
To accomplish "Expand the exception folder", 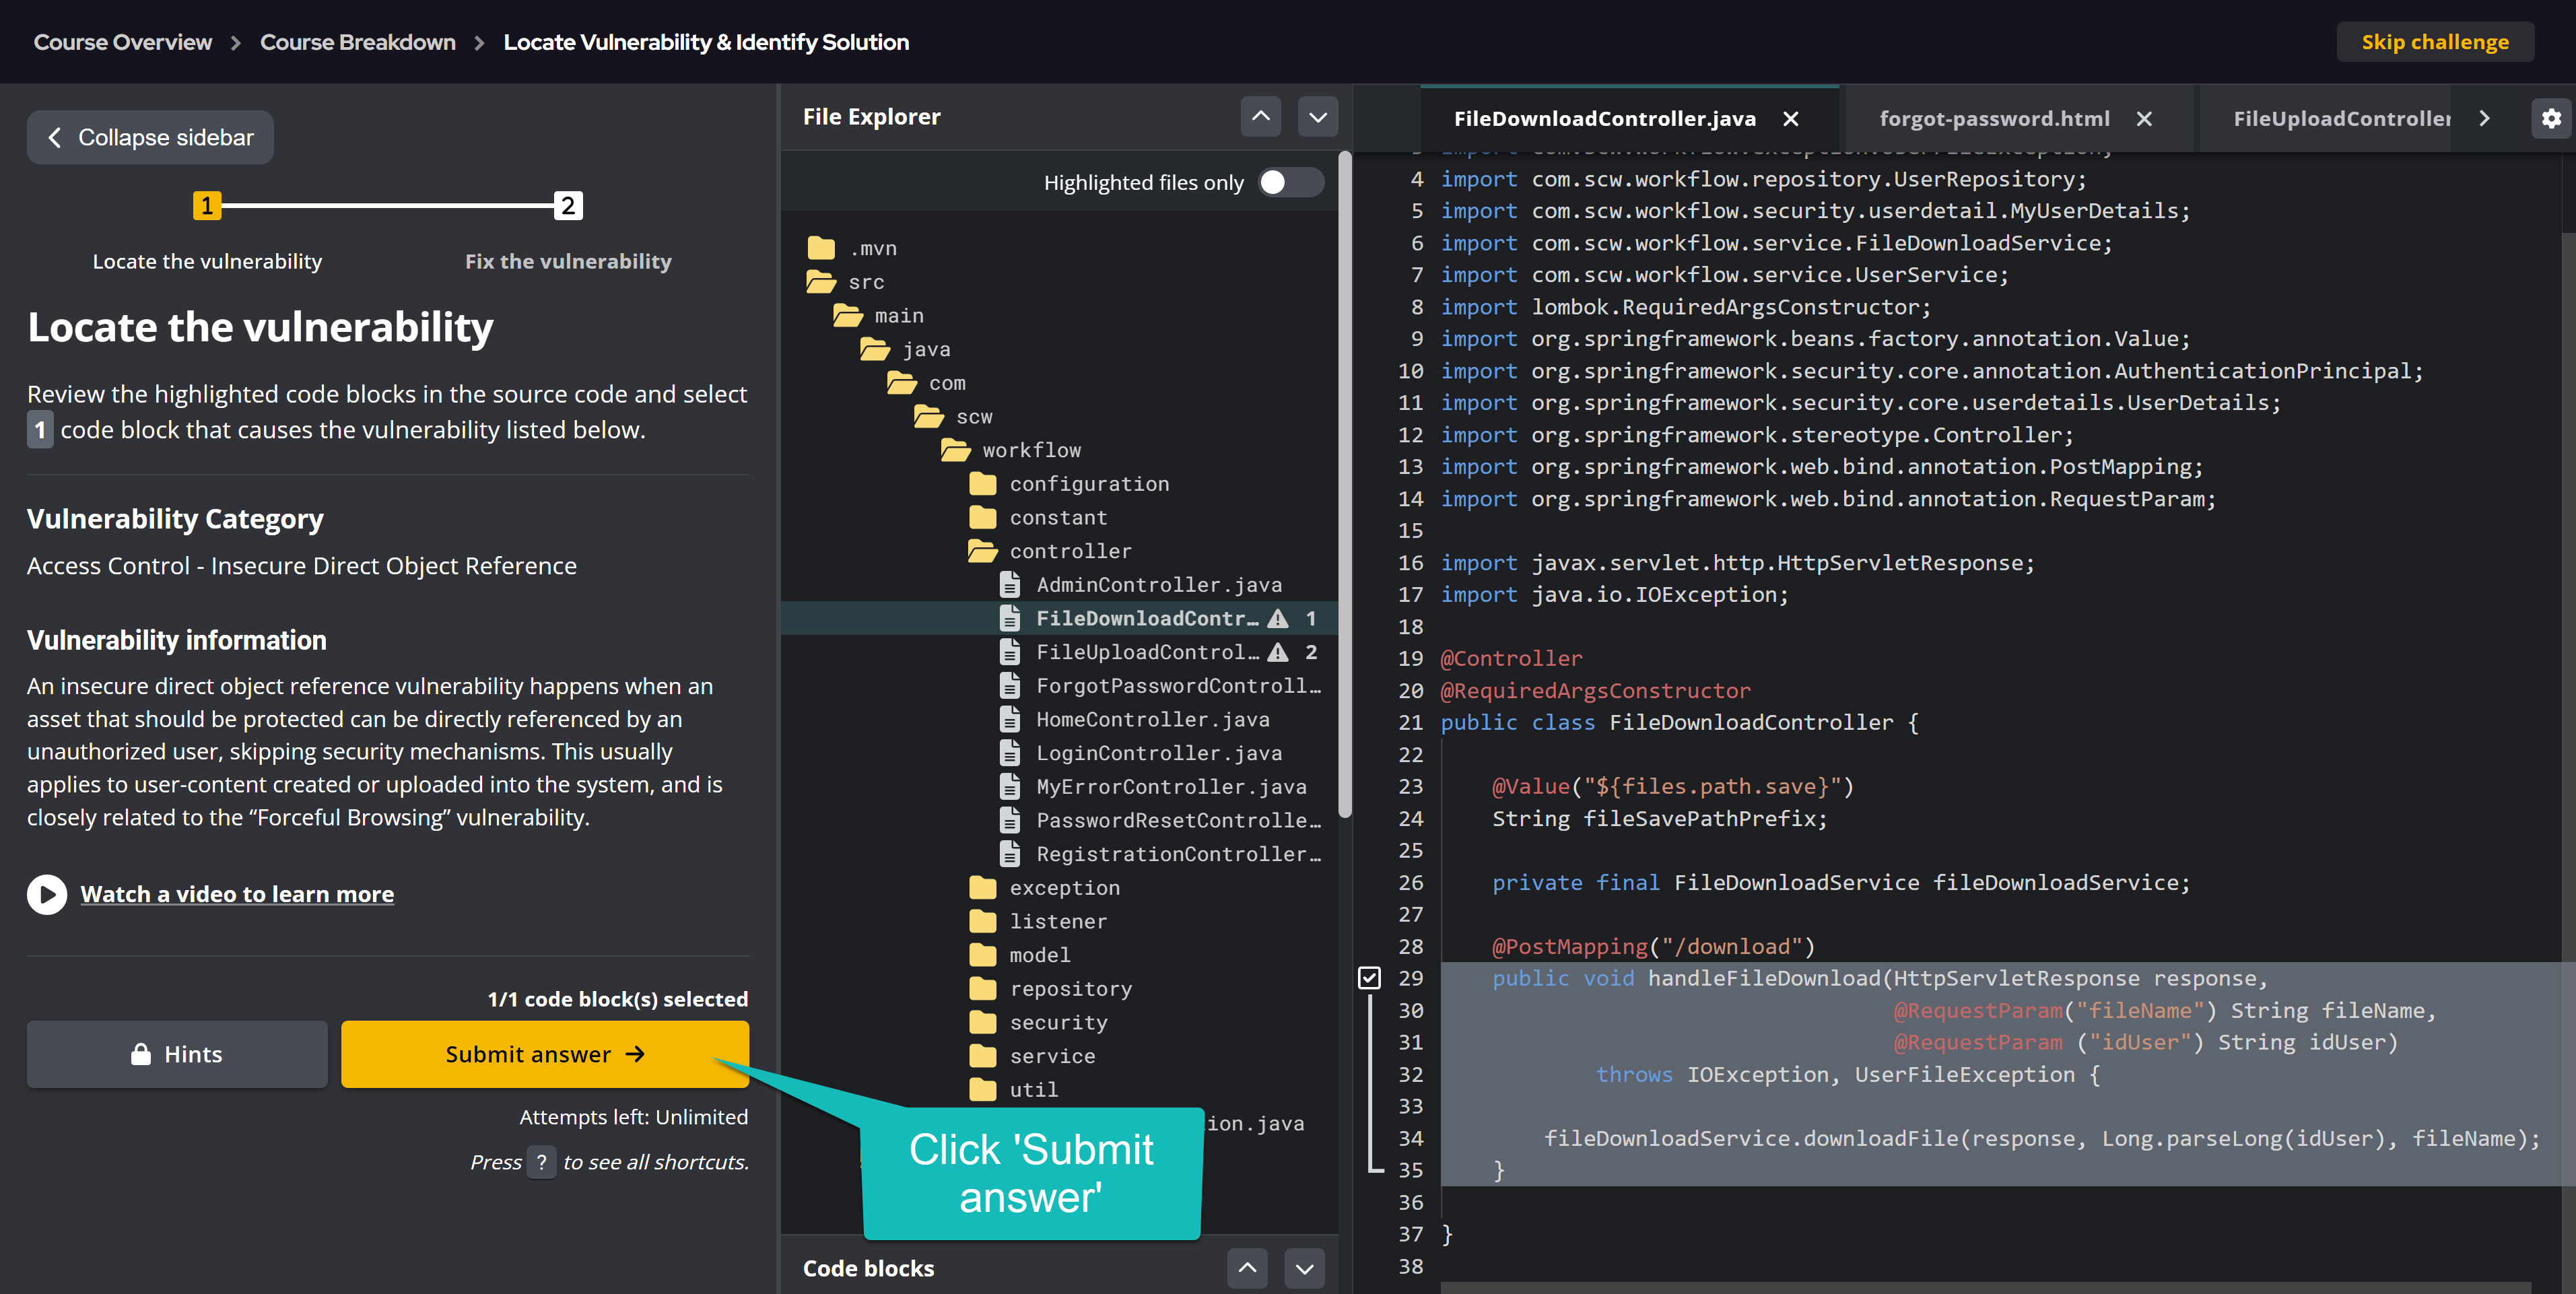I will coord(1044,888).
